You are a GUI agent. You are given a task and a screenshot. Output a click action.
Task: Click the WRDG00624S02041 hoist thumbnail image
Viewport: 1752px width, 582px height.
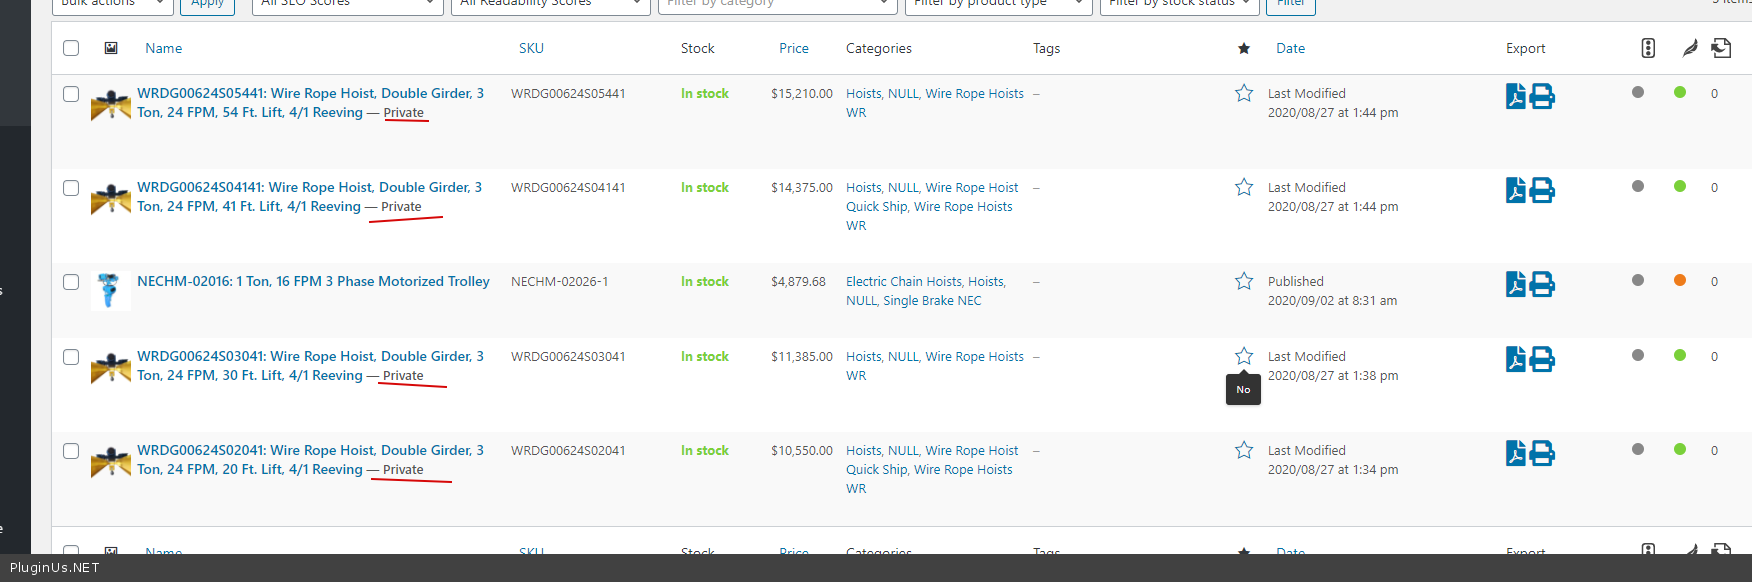[110, 461]
